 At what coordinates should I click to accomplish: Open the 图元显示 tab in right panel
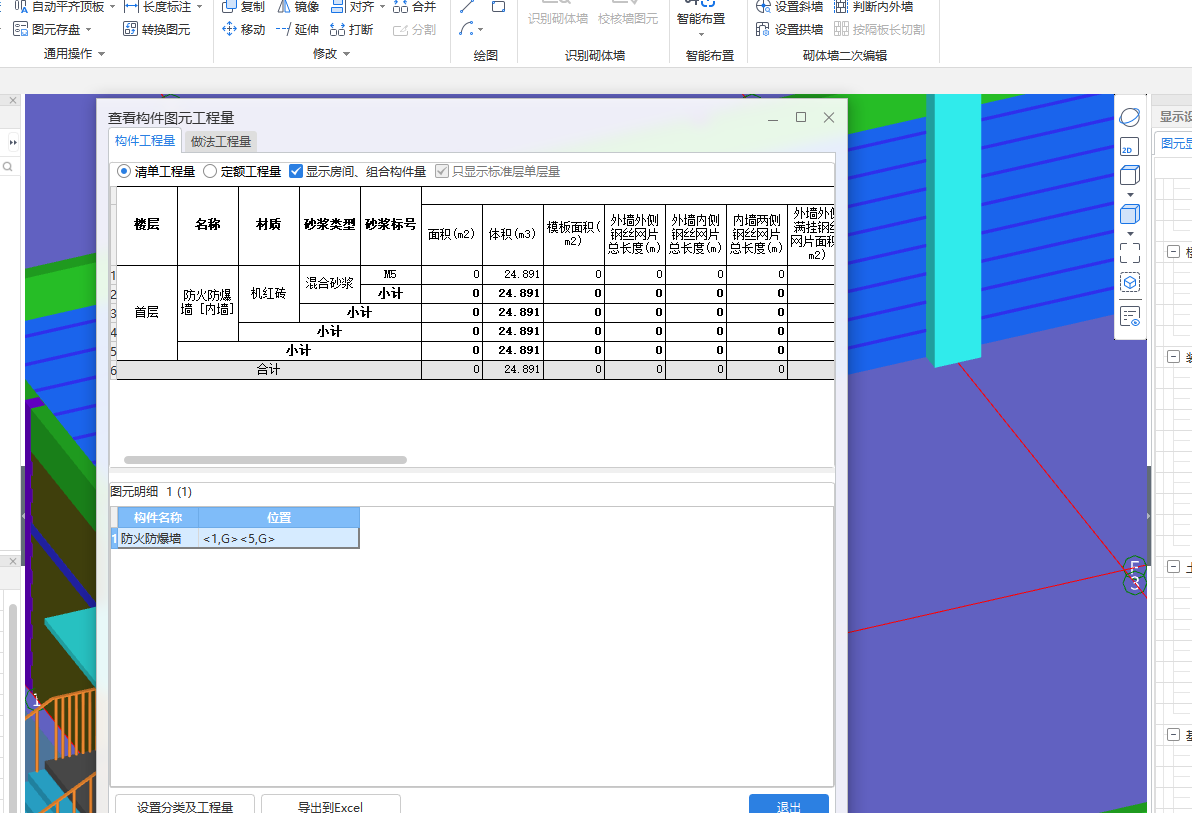click(x=1175, y=143)
